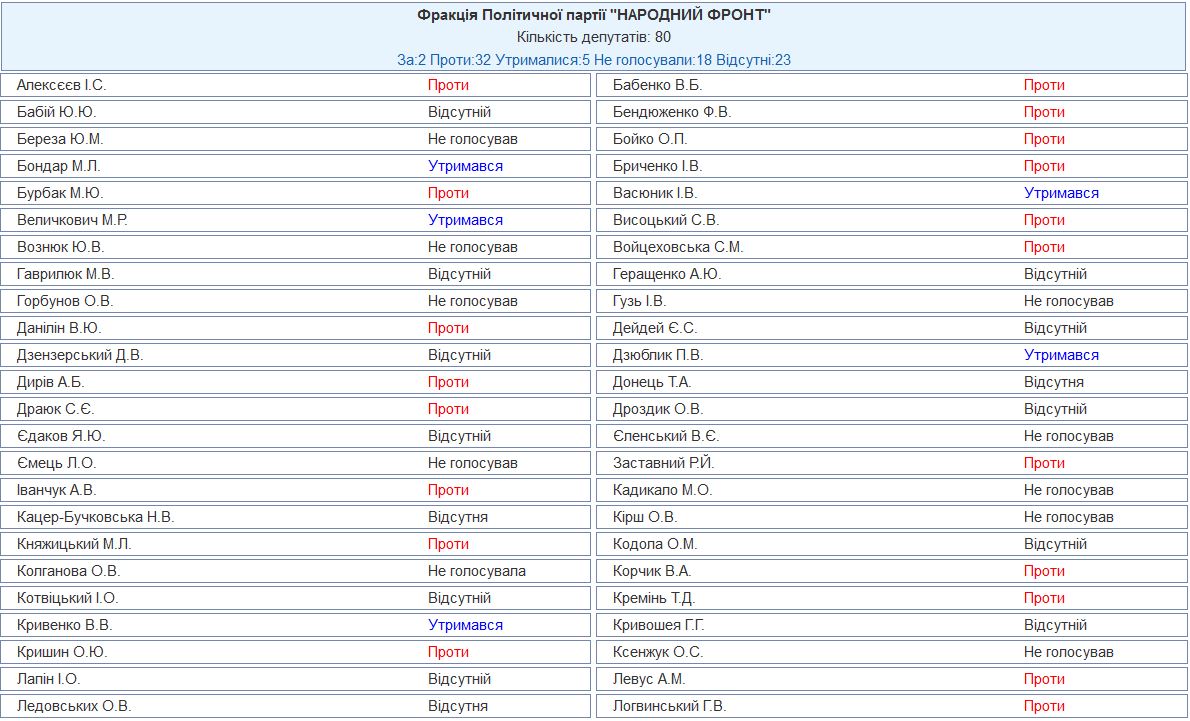This screenshot has width=1190, height=721.
Task: Select deputy name Береза Ю.М.
Action: pyautogui.click(x=60, y=139)
